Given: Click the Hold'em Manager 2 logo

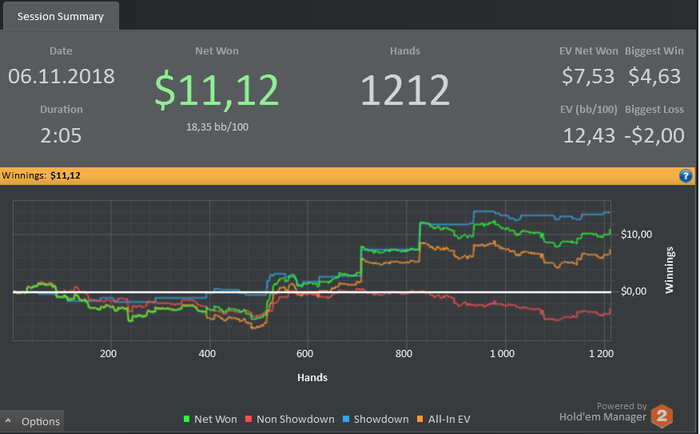Looking at the screenshot, I should [x=662, y=416].
